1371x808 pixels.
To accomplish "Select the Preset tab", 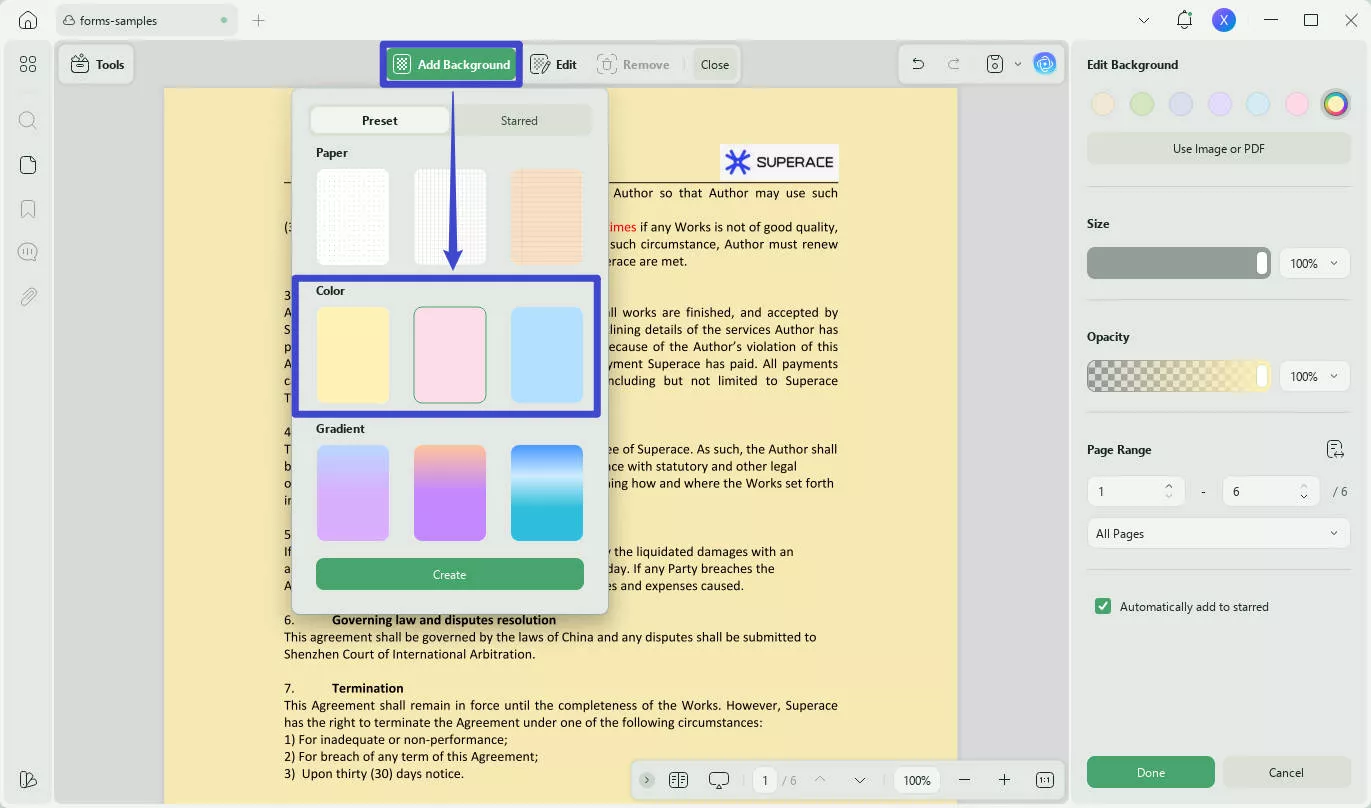I will click(x=380, y=120).
